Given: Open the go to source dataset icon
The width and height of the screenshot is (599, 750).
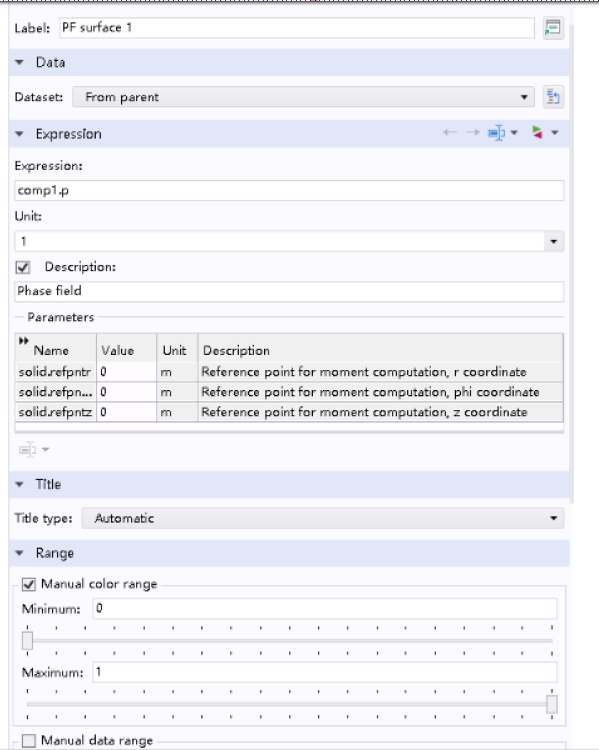Looking at the screenshot, I should (553, 97).
